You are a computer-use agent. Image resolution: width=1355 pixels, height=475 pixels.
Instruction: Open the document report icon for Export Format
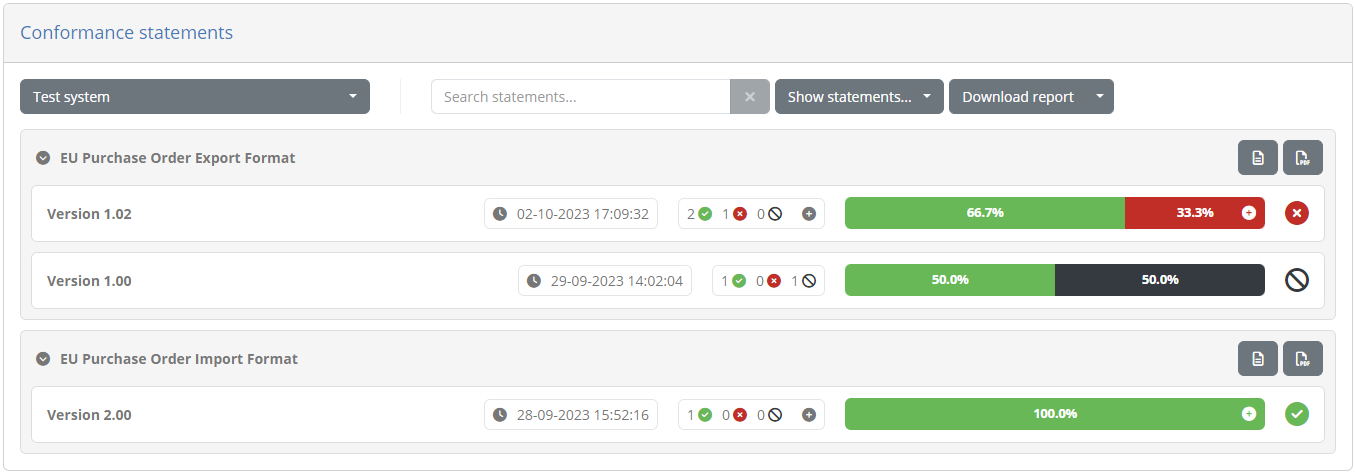(1258, 158)
